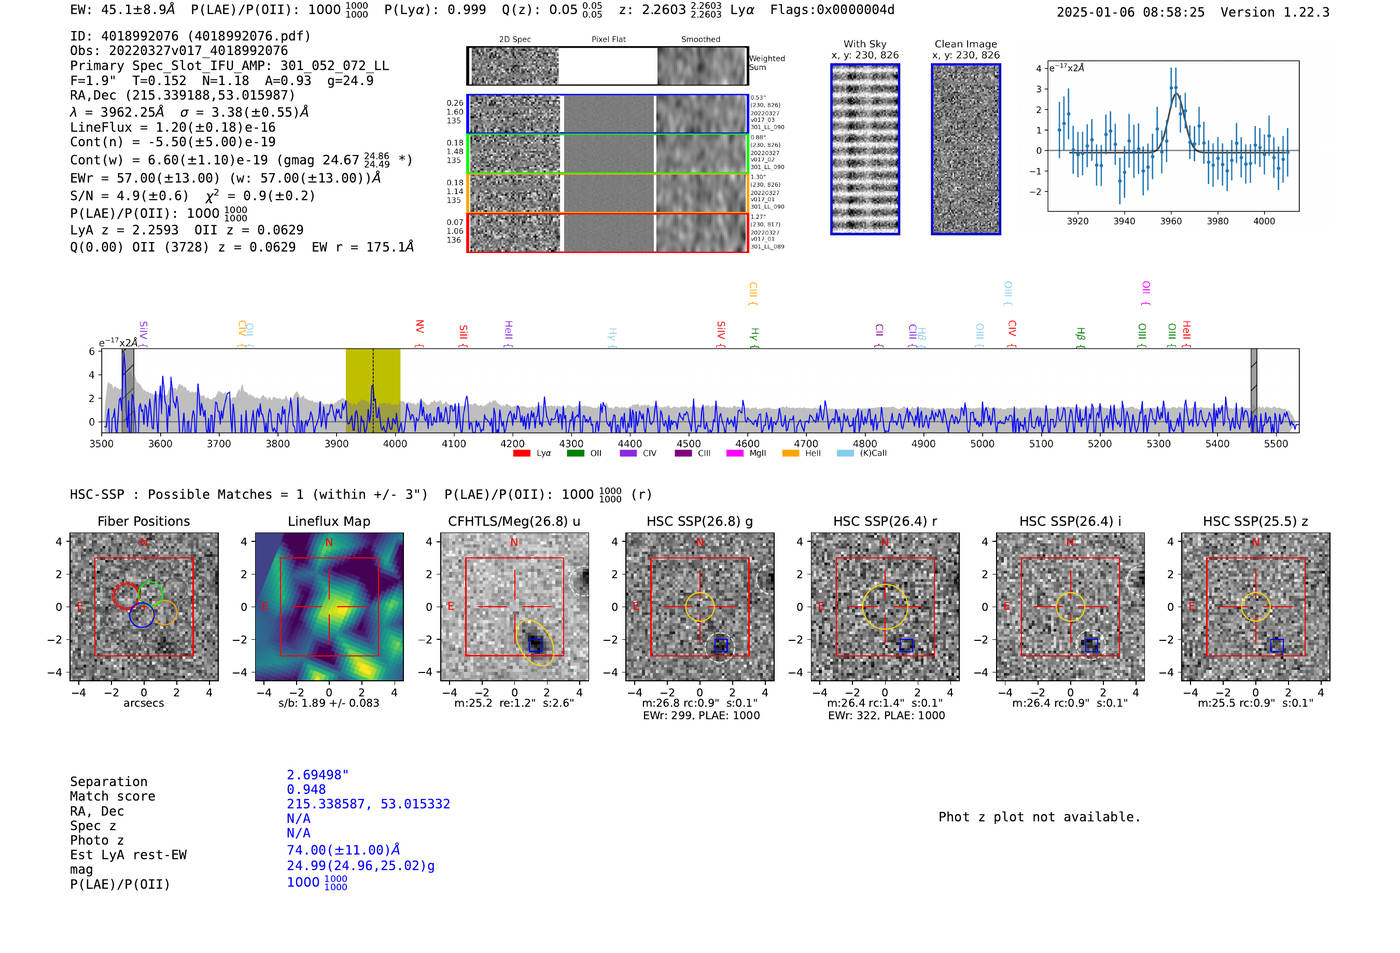
Task: Click the match score 0.948 value
Action: click(x=306, y=790)
